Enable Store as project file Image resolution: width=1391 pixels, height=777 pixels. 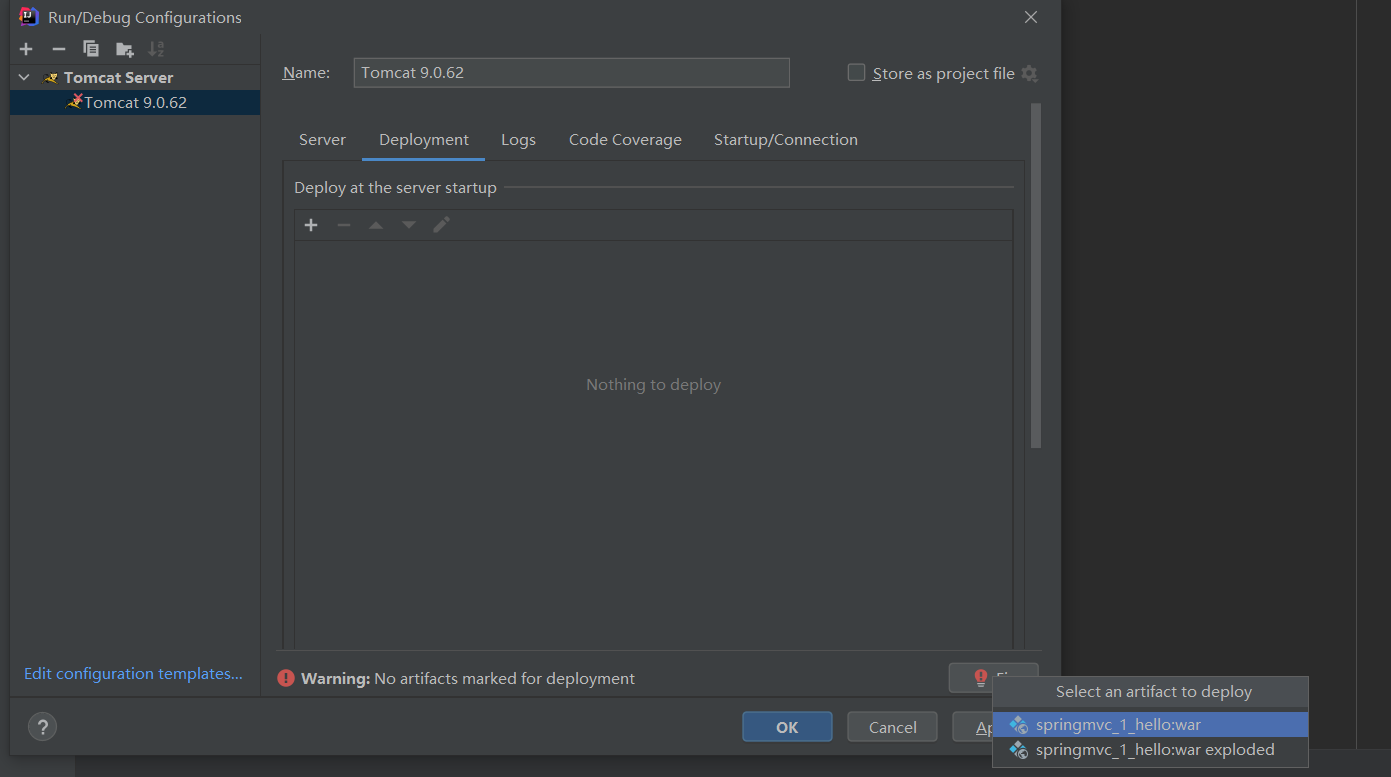(856, 72)
